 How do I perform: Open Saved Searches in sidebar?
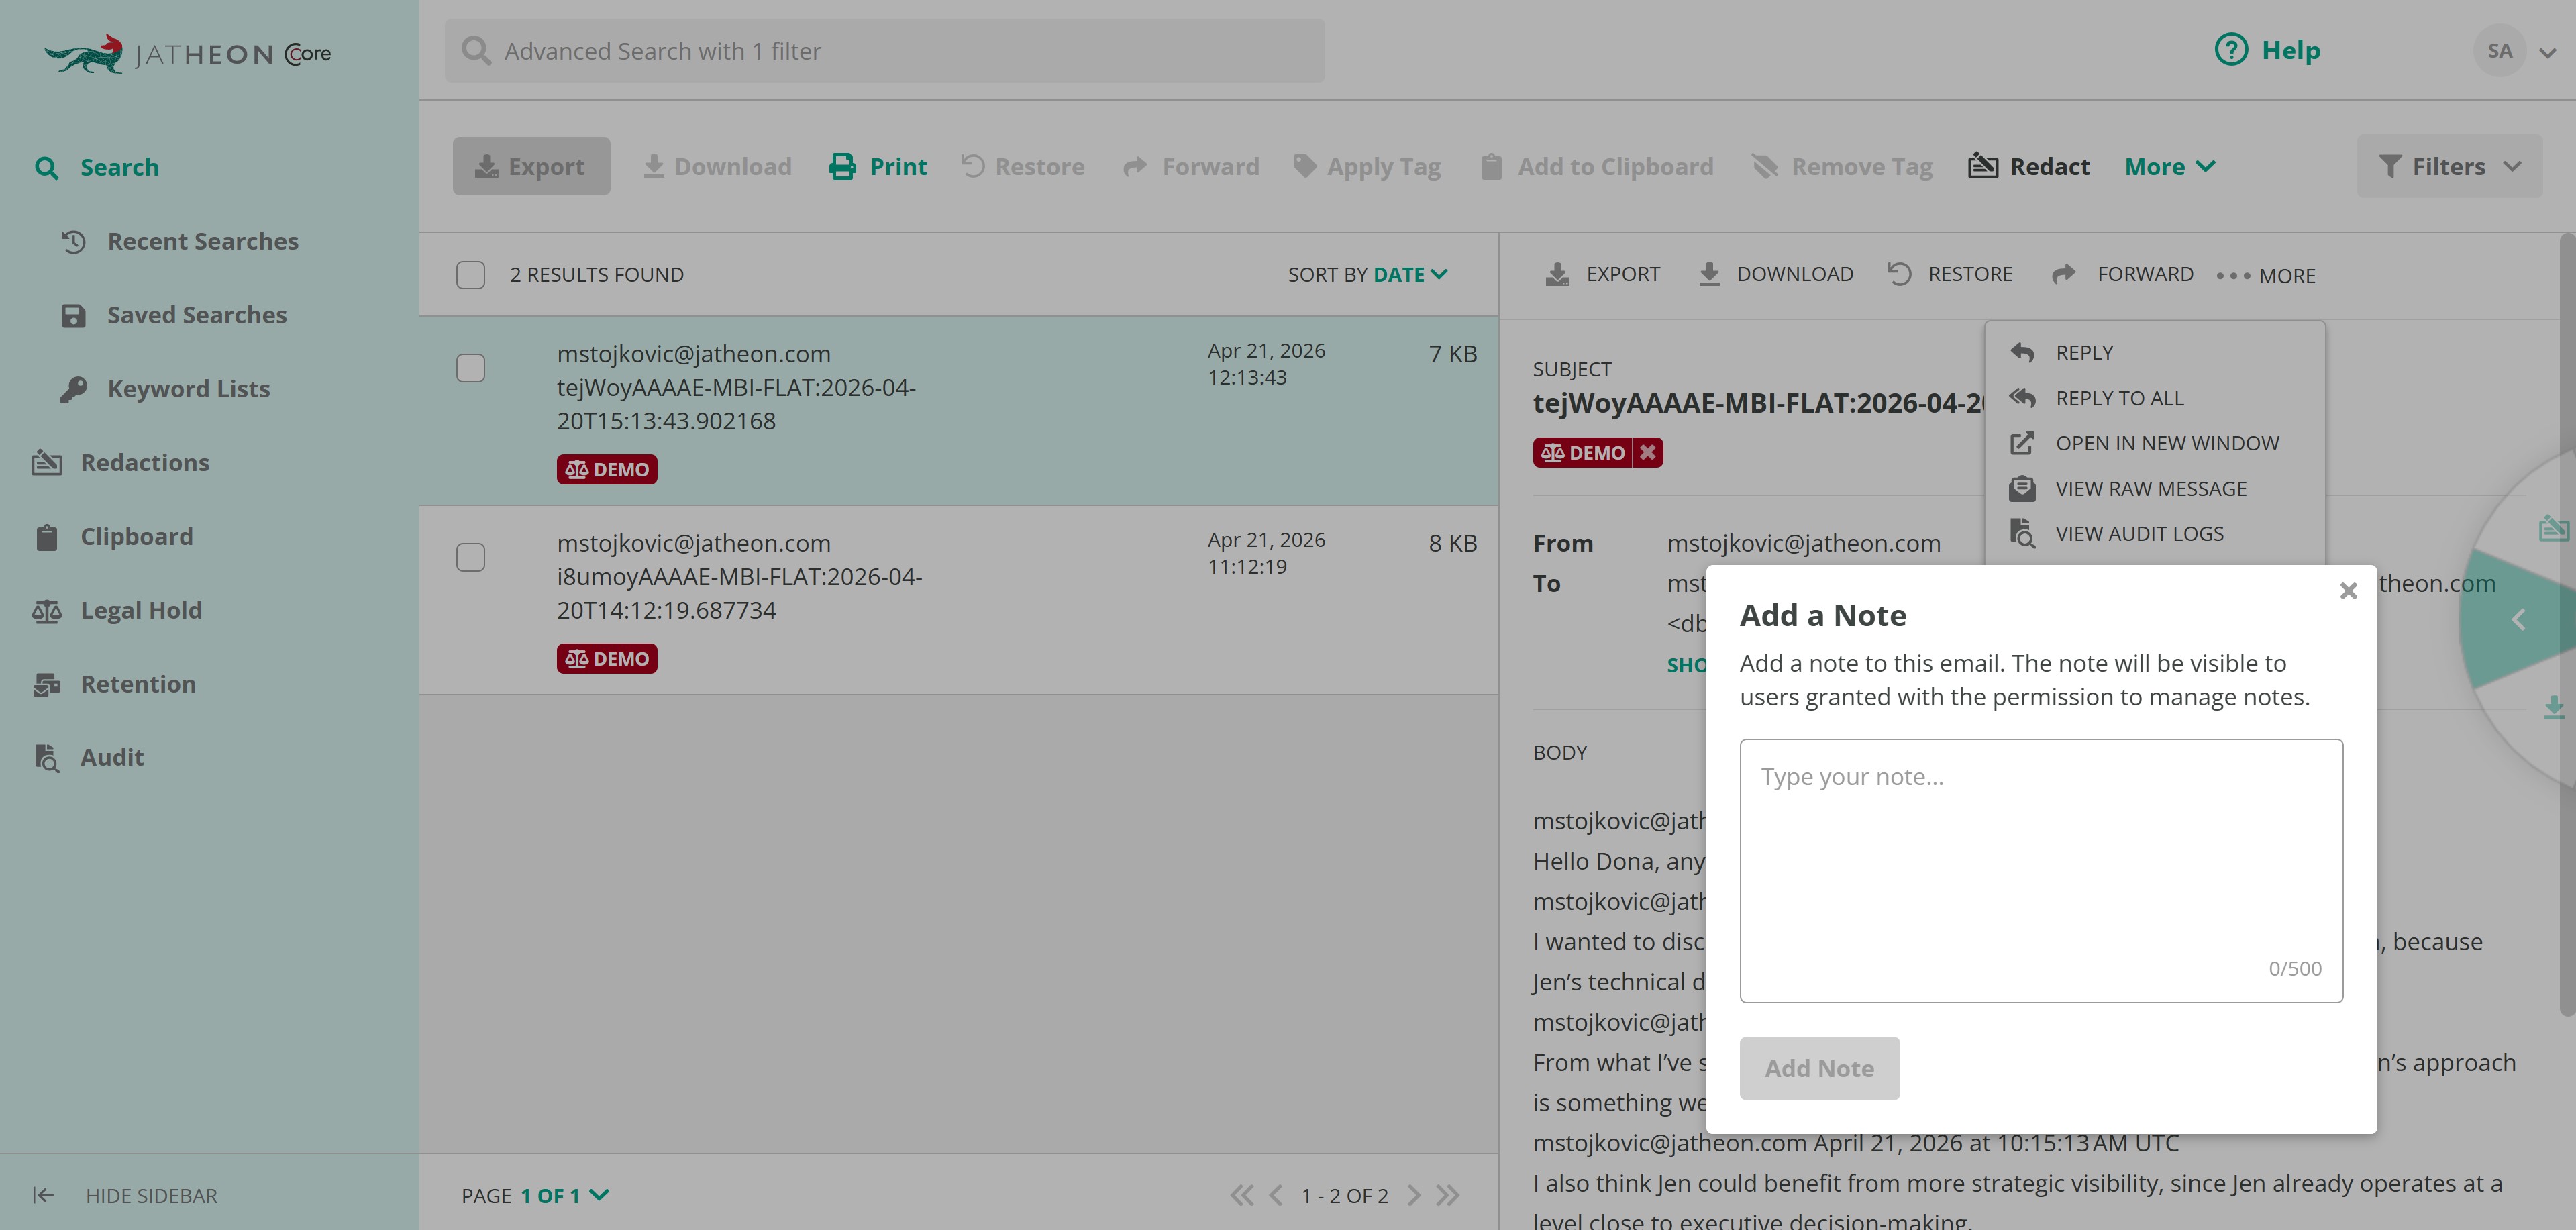point(174,315)
